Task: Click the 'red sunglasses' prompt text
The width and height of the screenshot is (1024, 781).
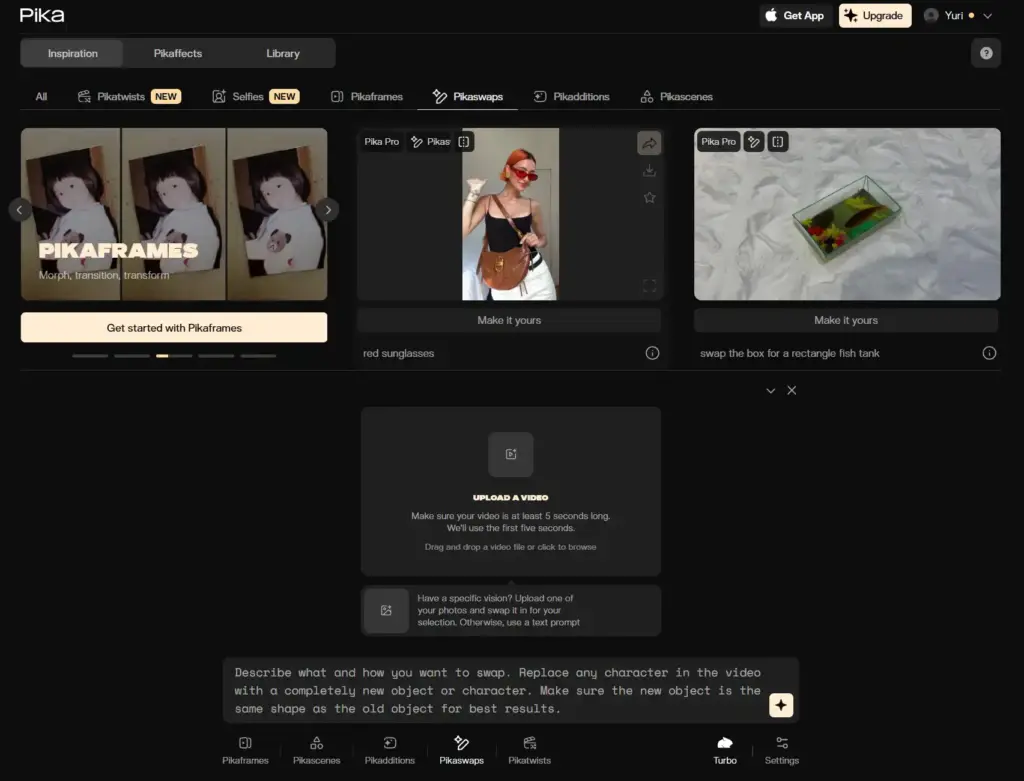Action: 398,353
